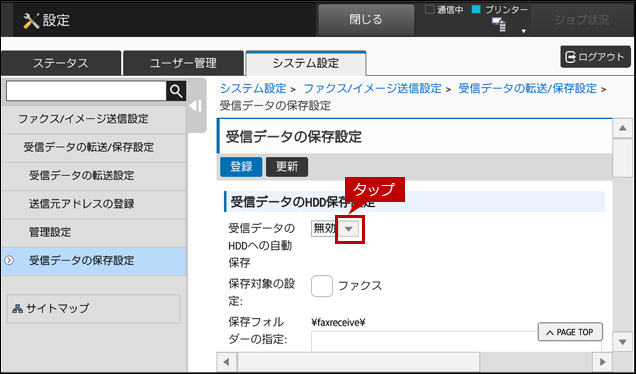The image size is (636, 374).
Task: Select 受信データの保存設定 in the sidebar
Action: coord(93,261)
